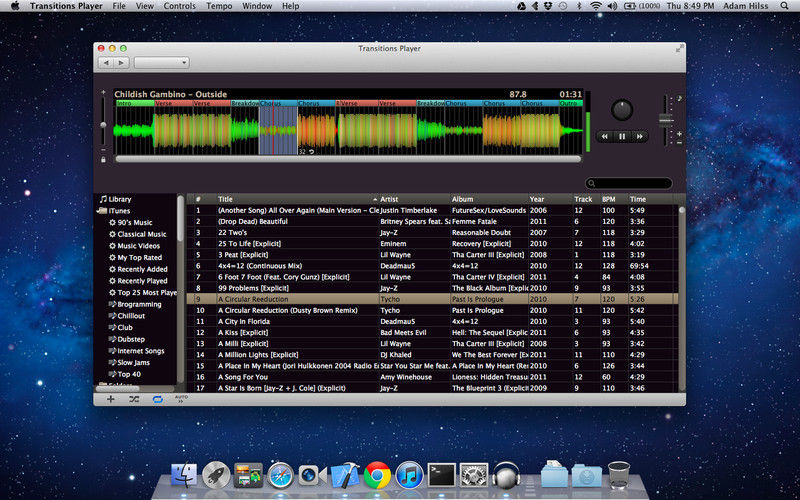Click the note icon above the tempo fader
Viewport: 800px width, 500px height.
pos(679,98)
